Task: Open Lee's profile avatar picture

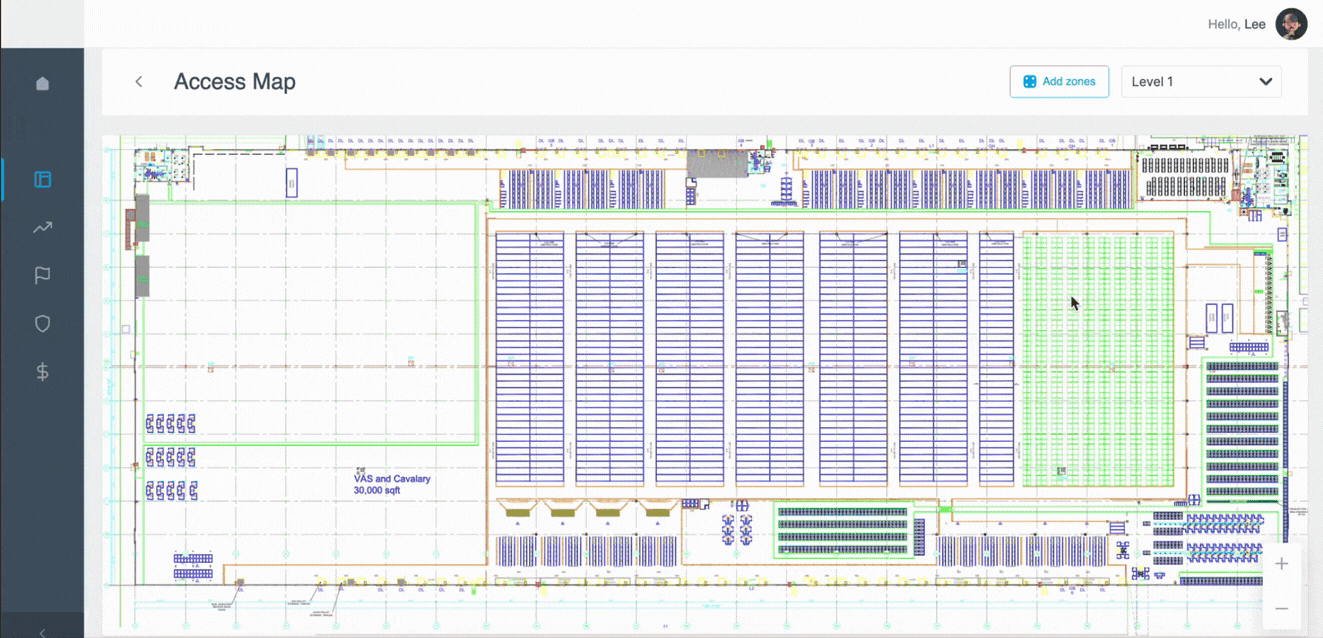Action: pyautogui.click(x=1291, y=24)
